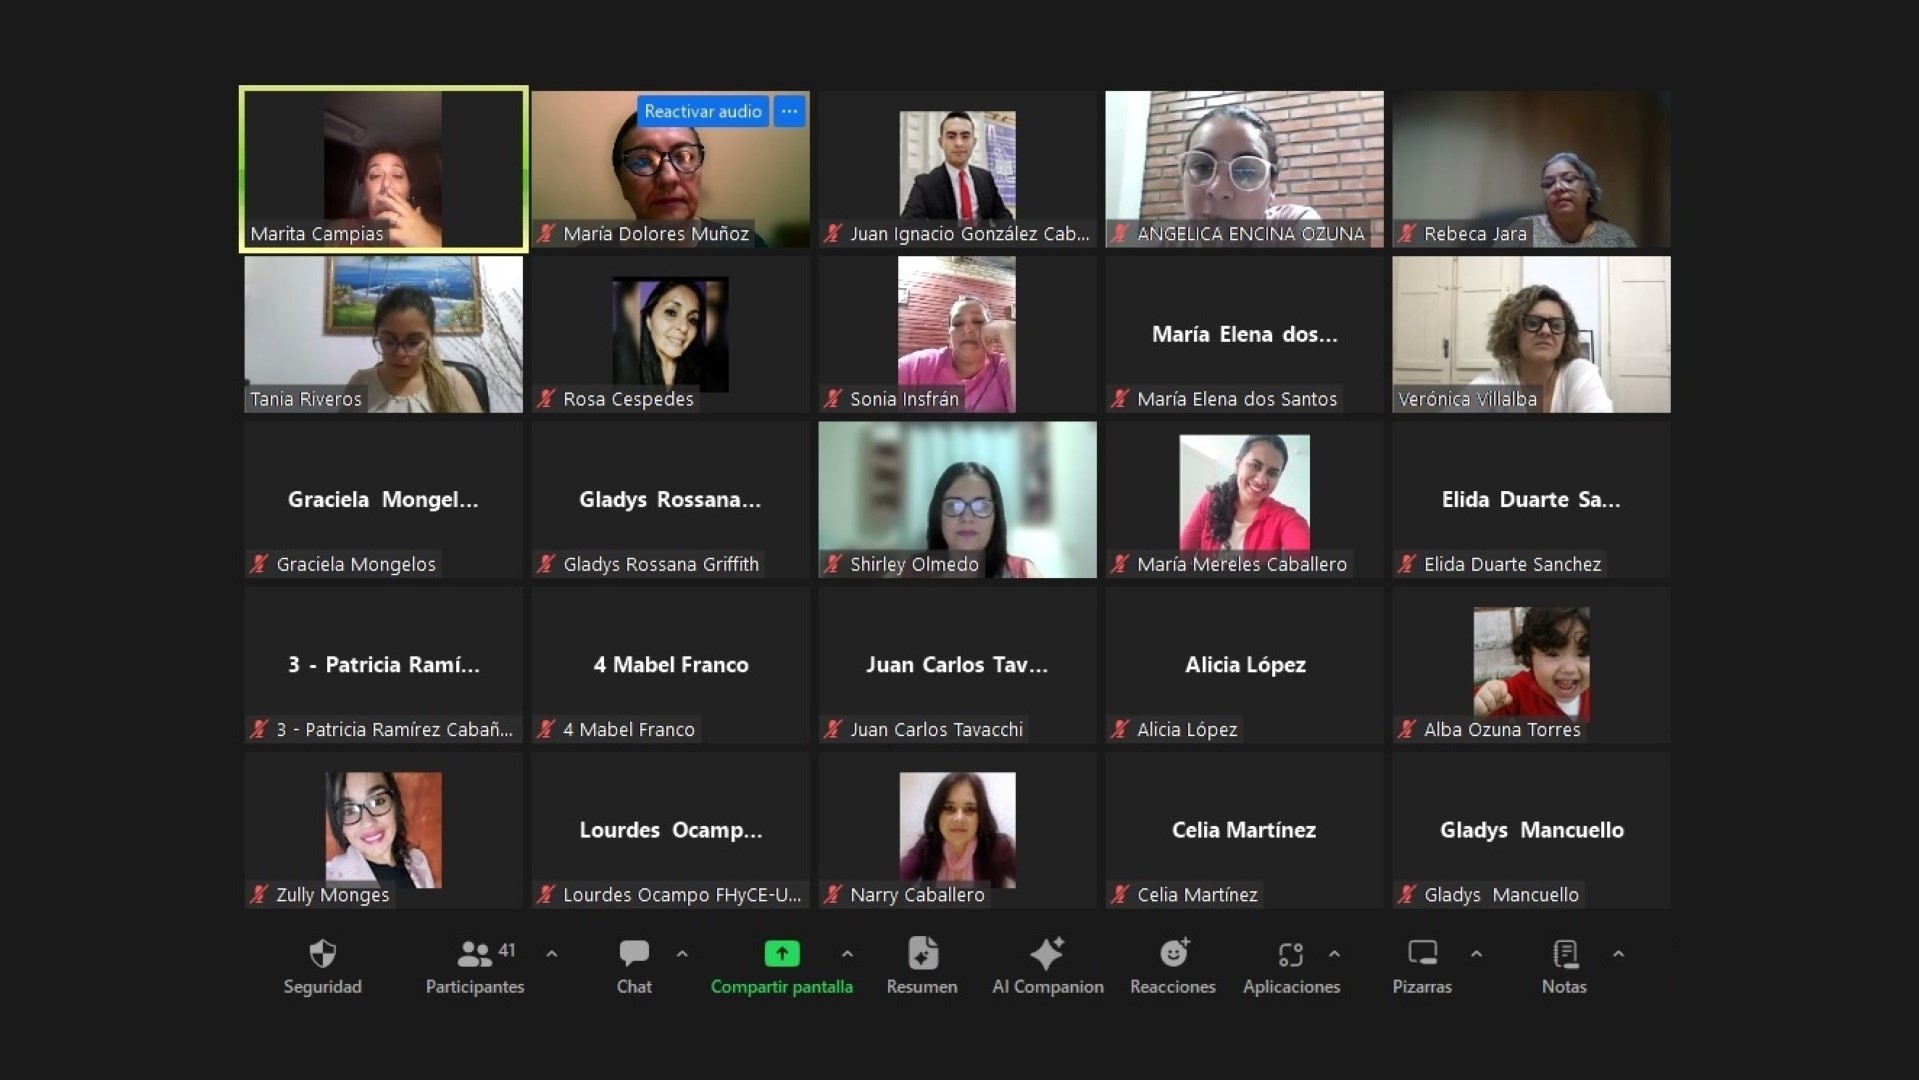Click the 'Lourdes Ocampo FHyCE-U...' name label
Image resolution: width=1919 pixels, height=1080 pixels.
coord(682,895)
